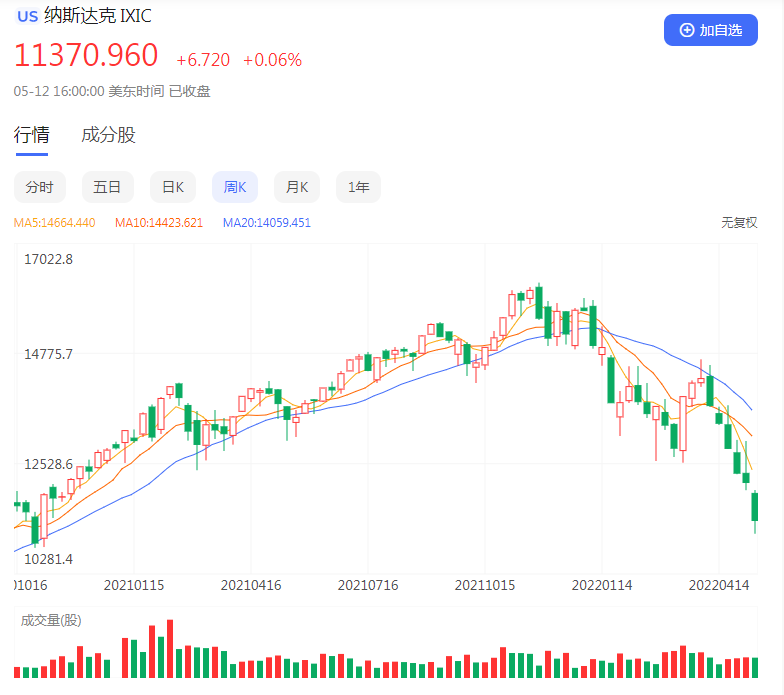Click the 12528.6 y-axis label
784x695 pixels.
click(x=48, y=464)
